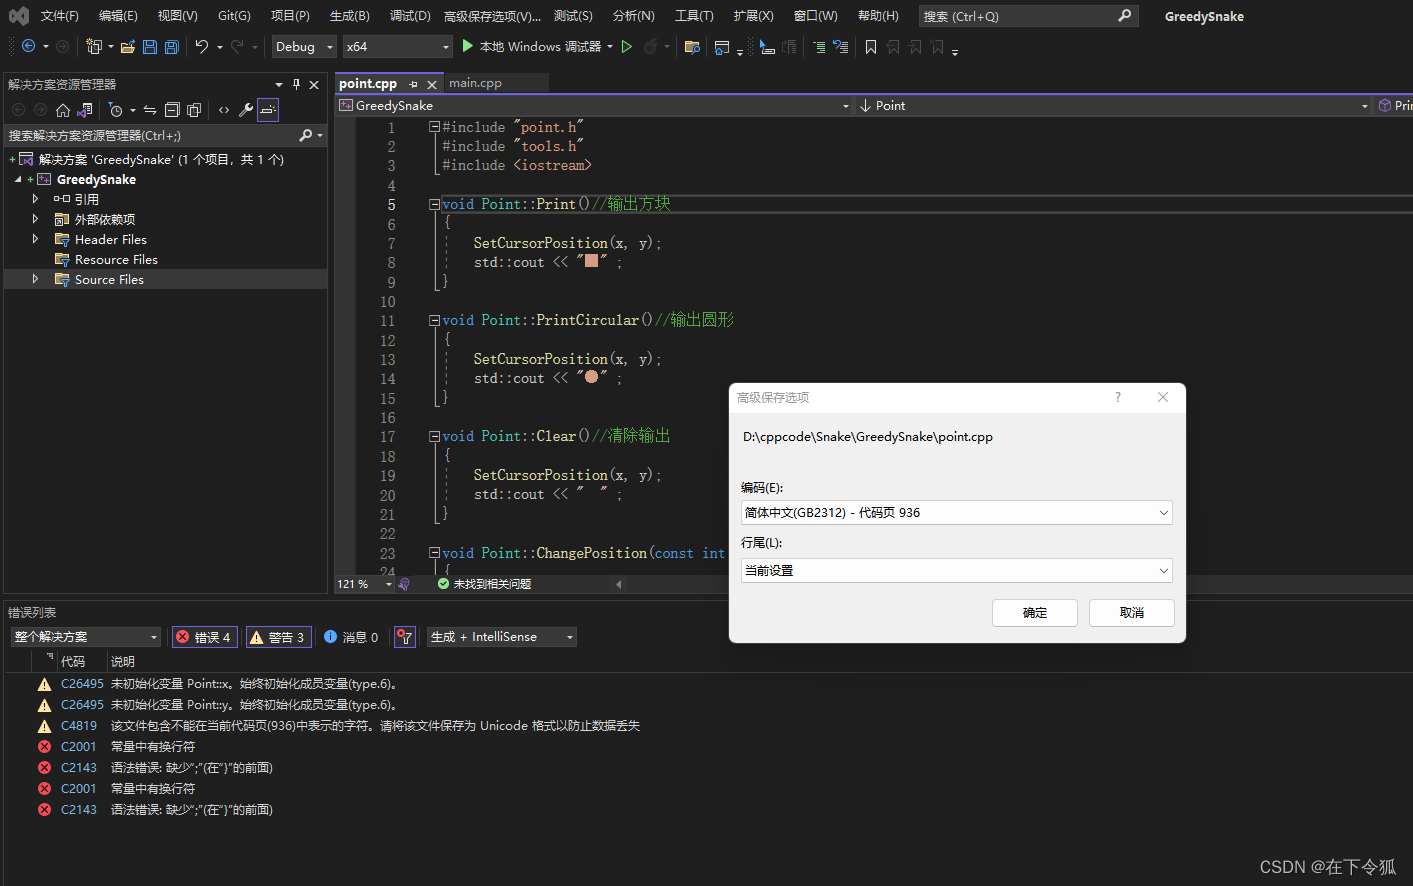This screenshot has height=886, width=1413.
Task: Collapse the Point::PrintCircular function outline
Action: 434,320
